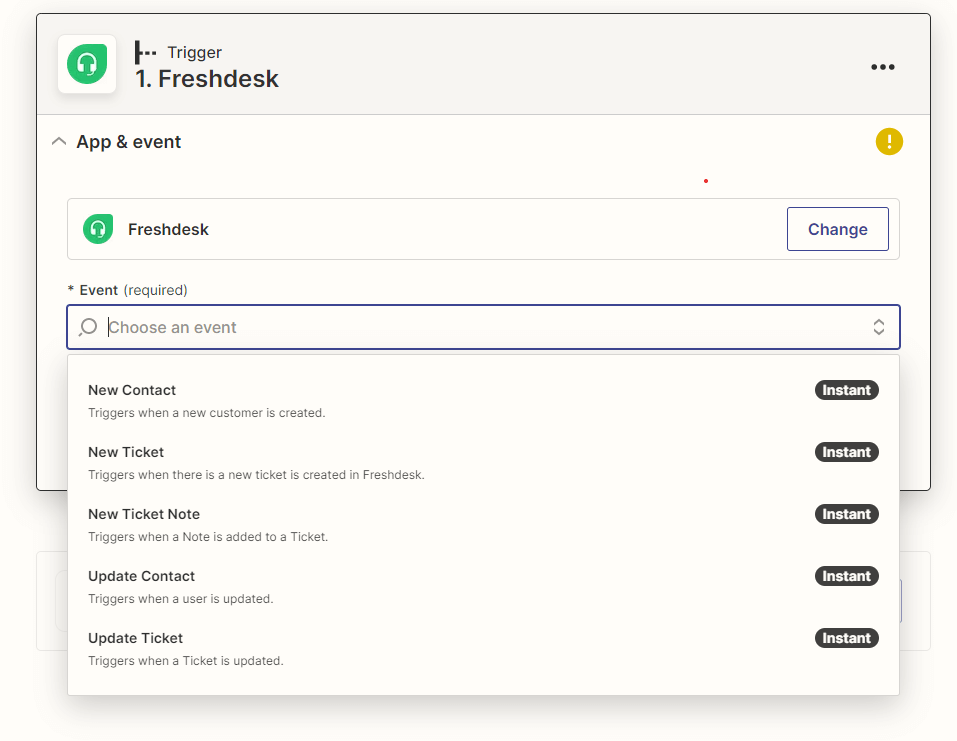Click 'Triggers when a Note is added' description
957x741 pixels.
point(208,537)
